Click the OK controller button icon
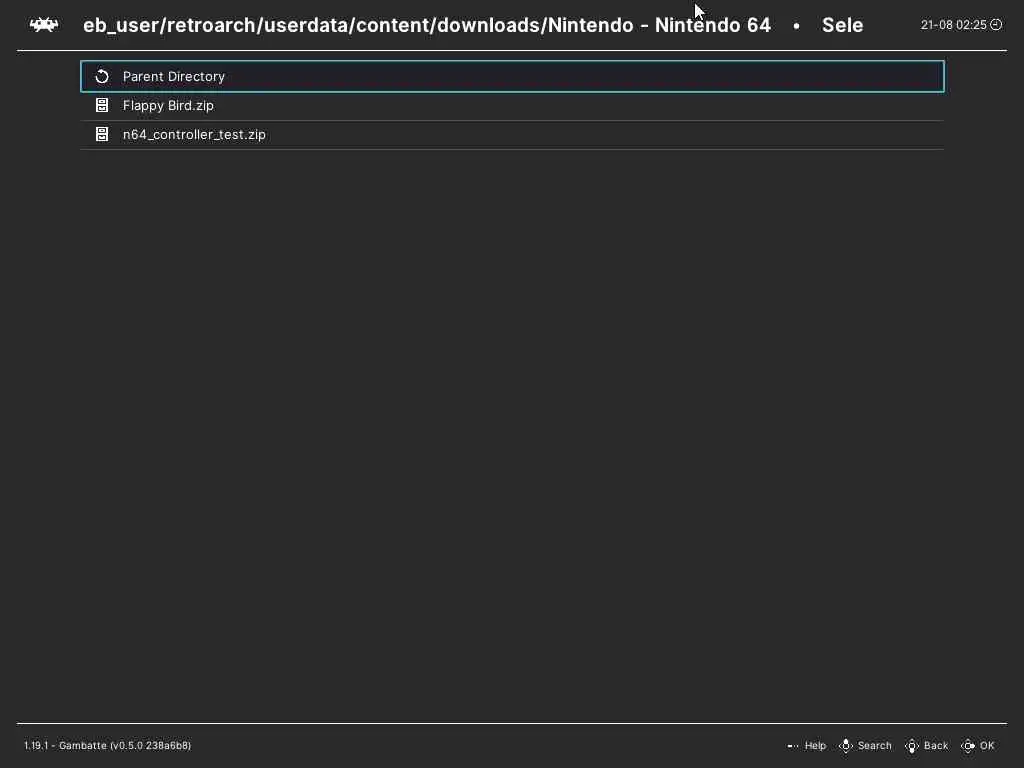The height and width of the screenshot is (768, 1024). (x=968, y=746)
